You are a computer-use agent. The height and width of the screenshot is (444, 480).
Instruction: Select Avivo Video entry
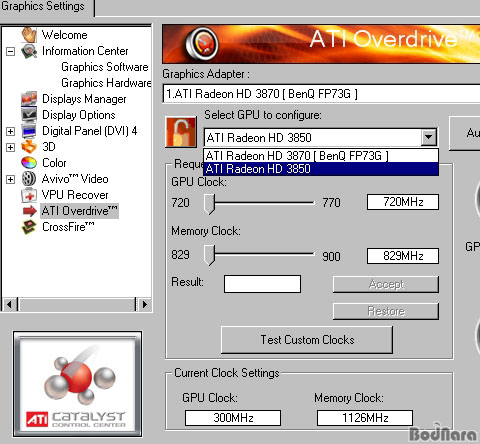[75, 179]
